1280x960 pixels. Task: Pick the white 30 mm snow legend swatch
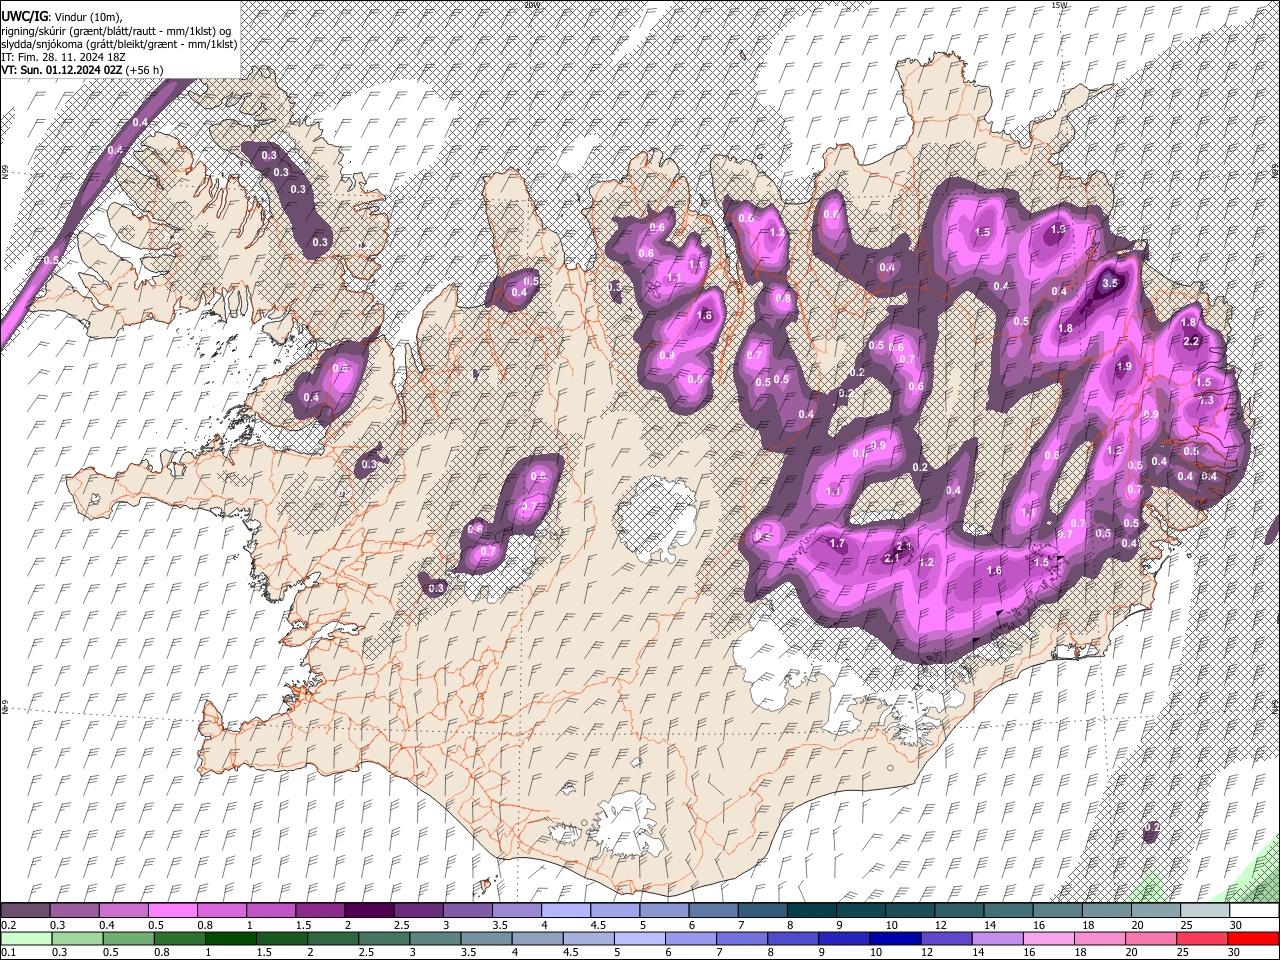click(1254, 911)
